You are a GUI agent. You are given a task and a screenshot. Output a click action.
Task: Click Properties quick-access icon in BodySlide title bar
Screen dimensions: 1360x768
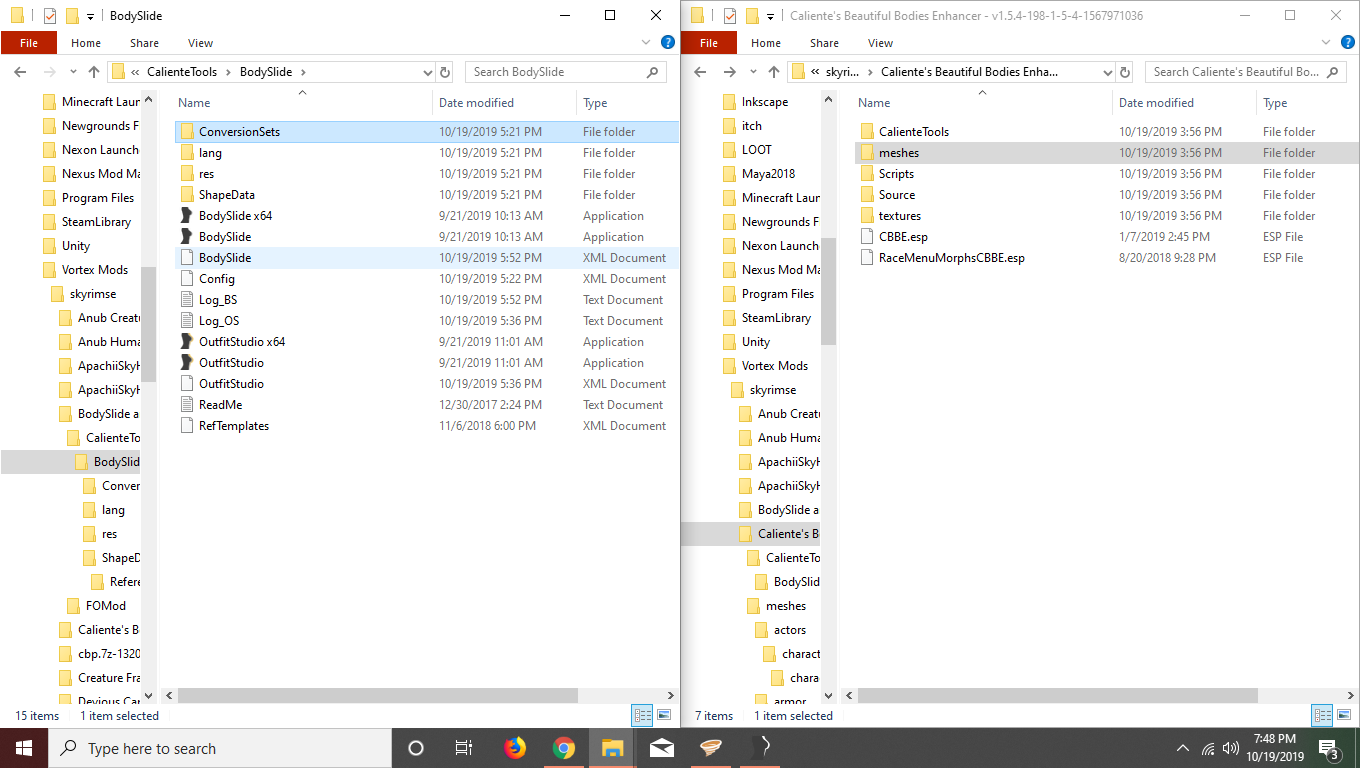pos(49,16)
